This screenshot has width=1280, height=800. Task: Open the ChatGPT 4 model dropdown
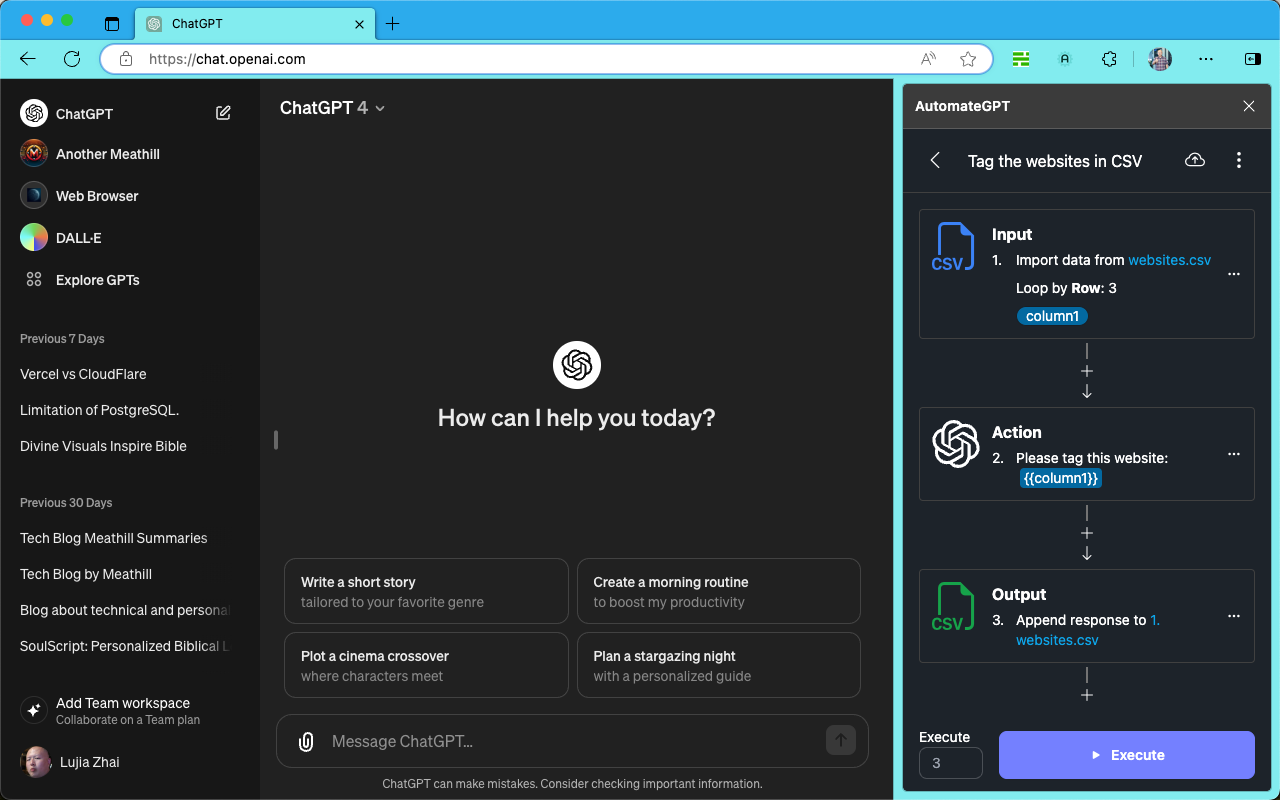coord(333,107)
